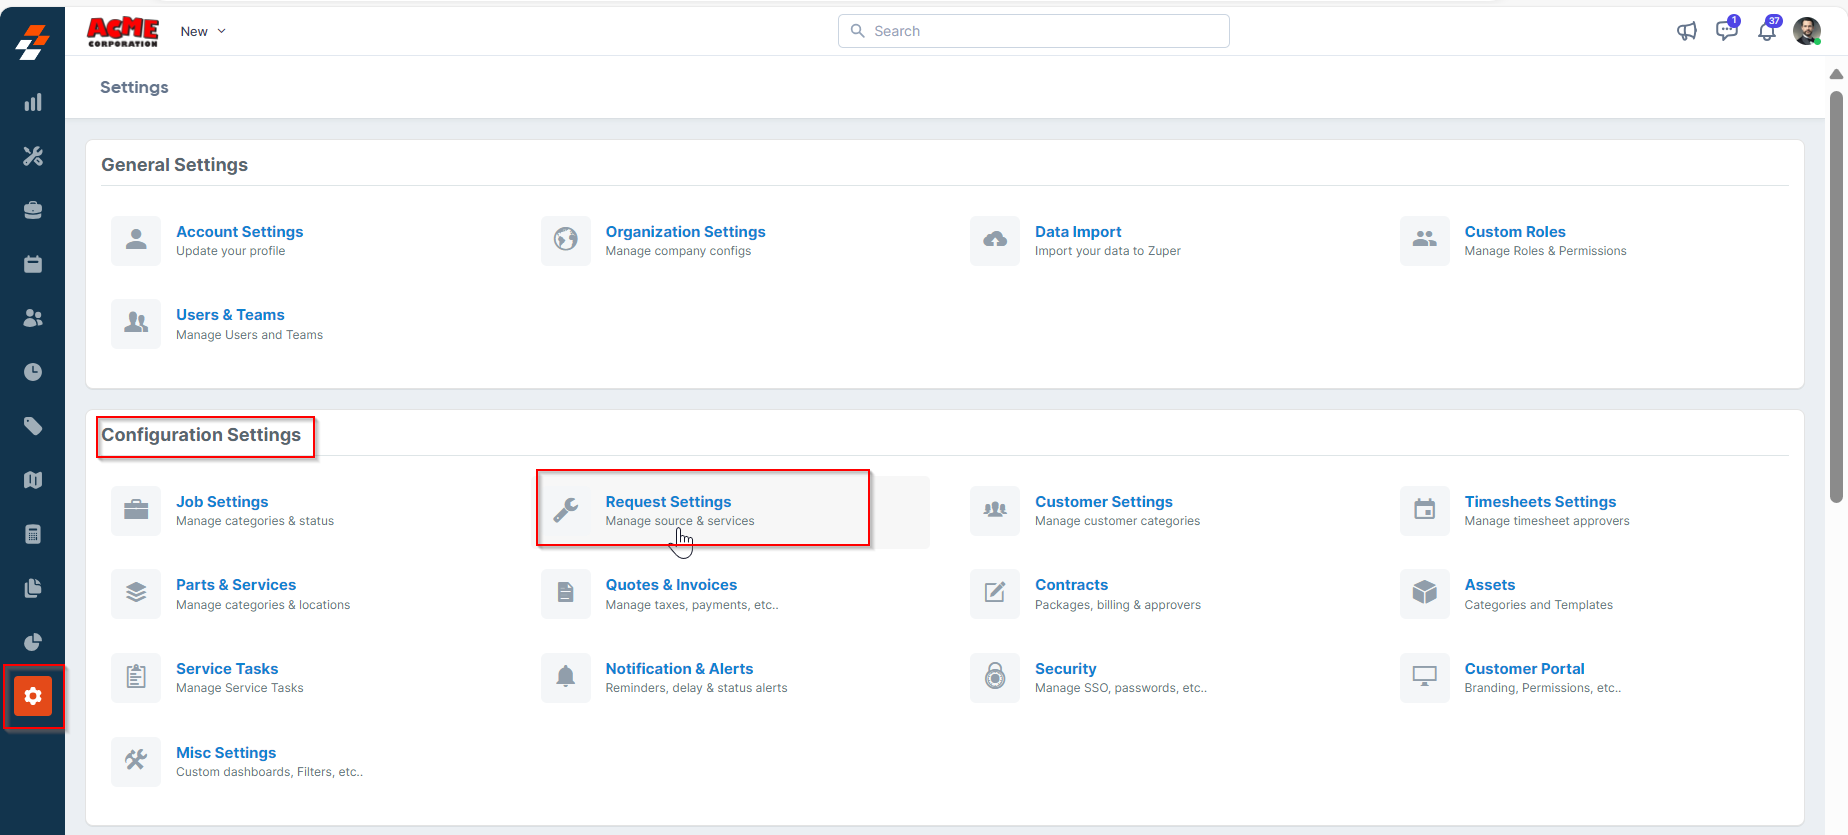Open the price tag sidebar icon
Image resolution: width=1848 pixels, height=835 pixels.
coord(33,426)
